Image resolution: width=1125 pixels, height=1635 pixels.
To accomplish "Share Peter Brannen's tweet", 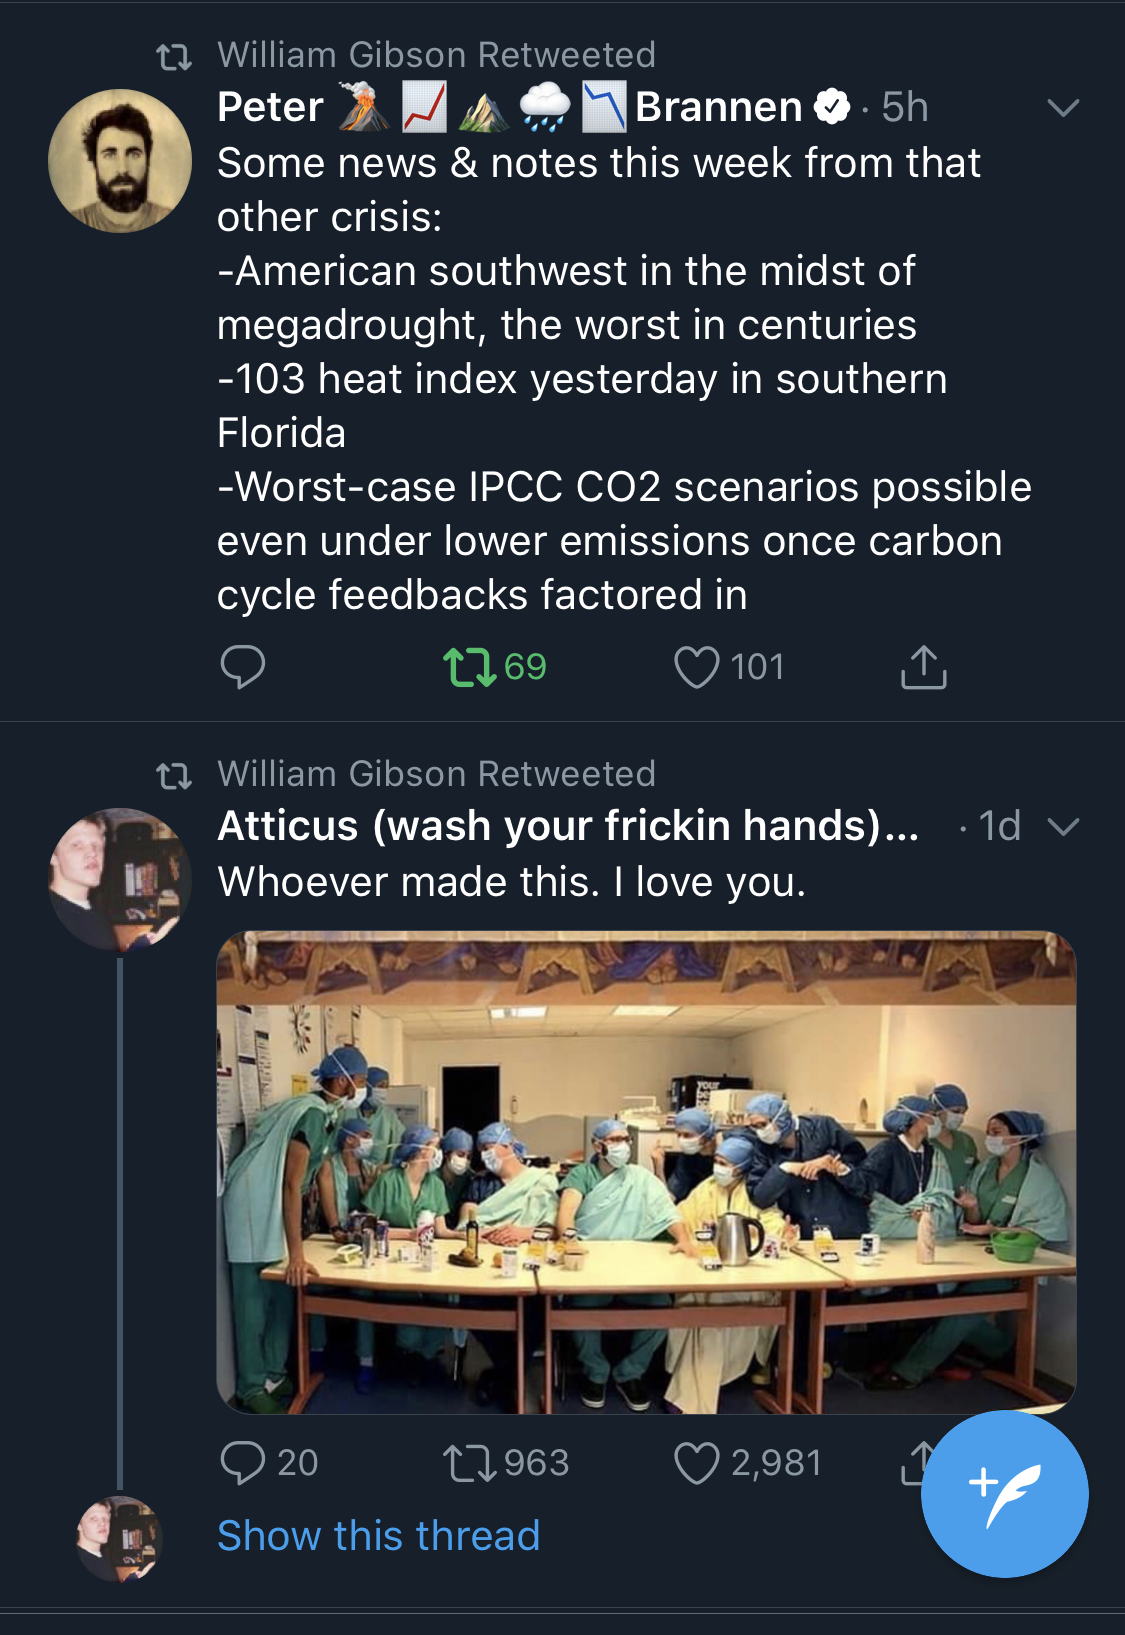I will (x=923, y=667).
